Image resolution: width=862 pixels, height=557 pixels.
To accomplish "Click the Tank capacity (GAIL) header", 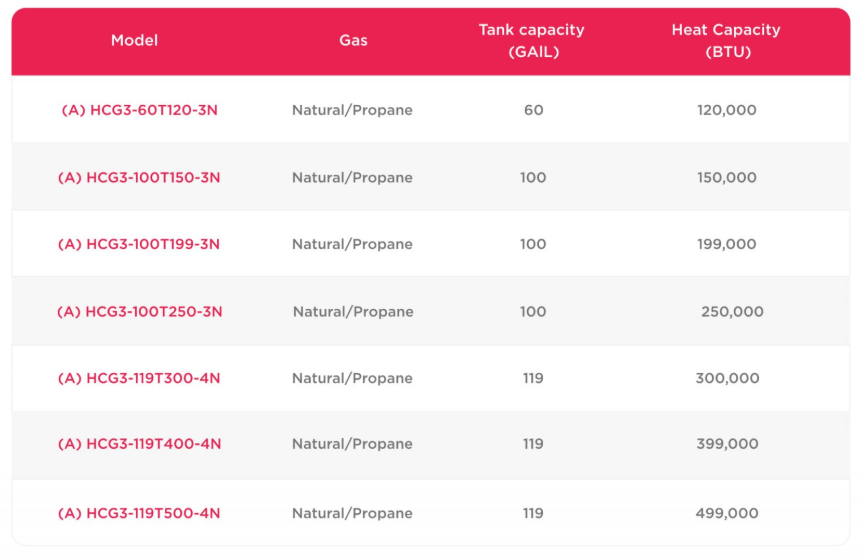I will coord(531,41).
